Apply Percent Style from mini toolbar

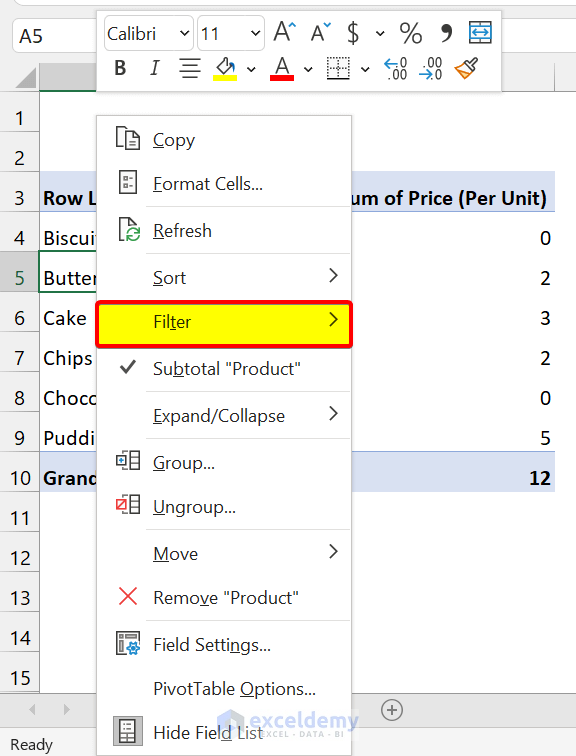411,33
